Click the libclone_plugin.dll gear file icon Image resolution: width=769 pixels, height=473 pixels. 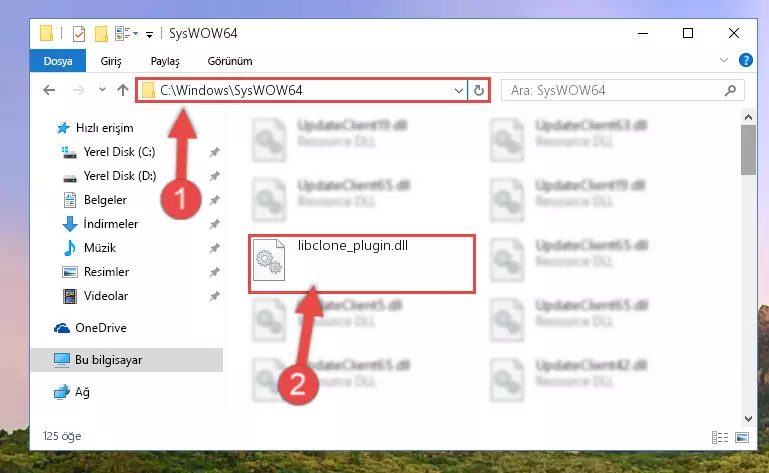click(x=269, y=260)
